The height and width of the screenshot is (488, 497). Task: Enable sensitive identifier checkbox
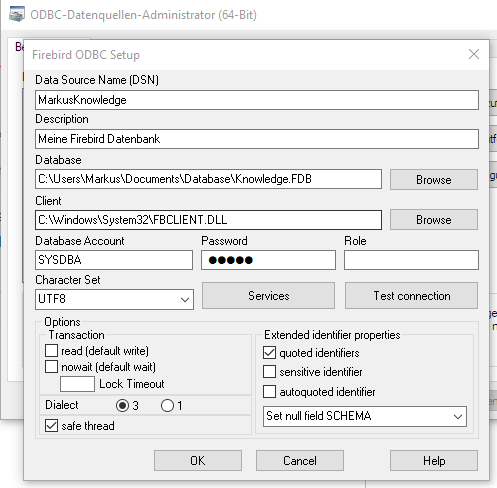[269, 371]
